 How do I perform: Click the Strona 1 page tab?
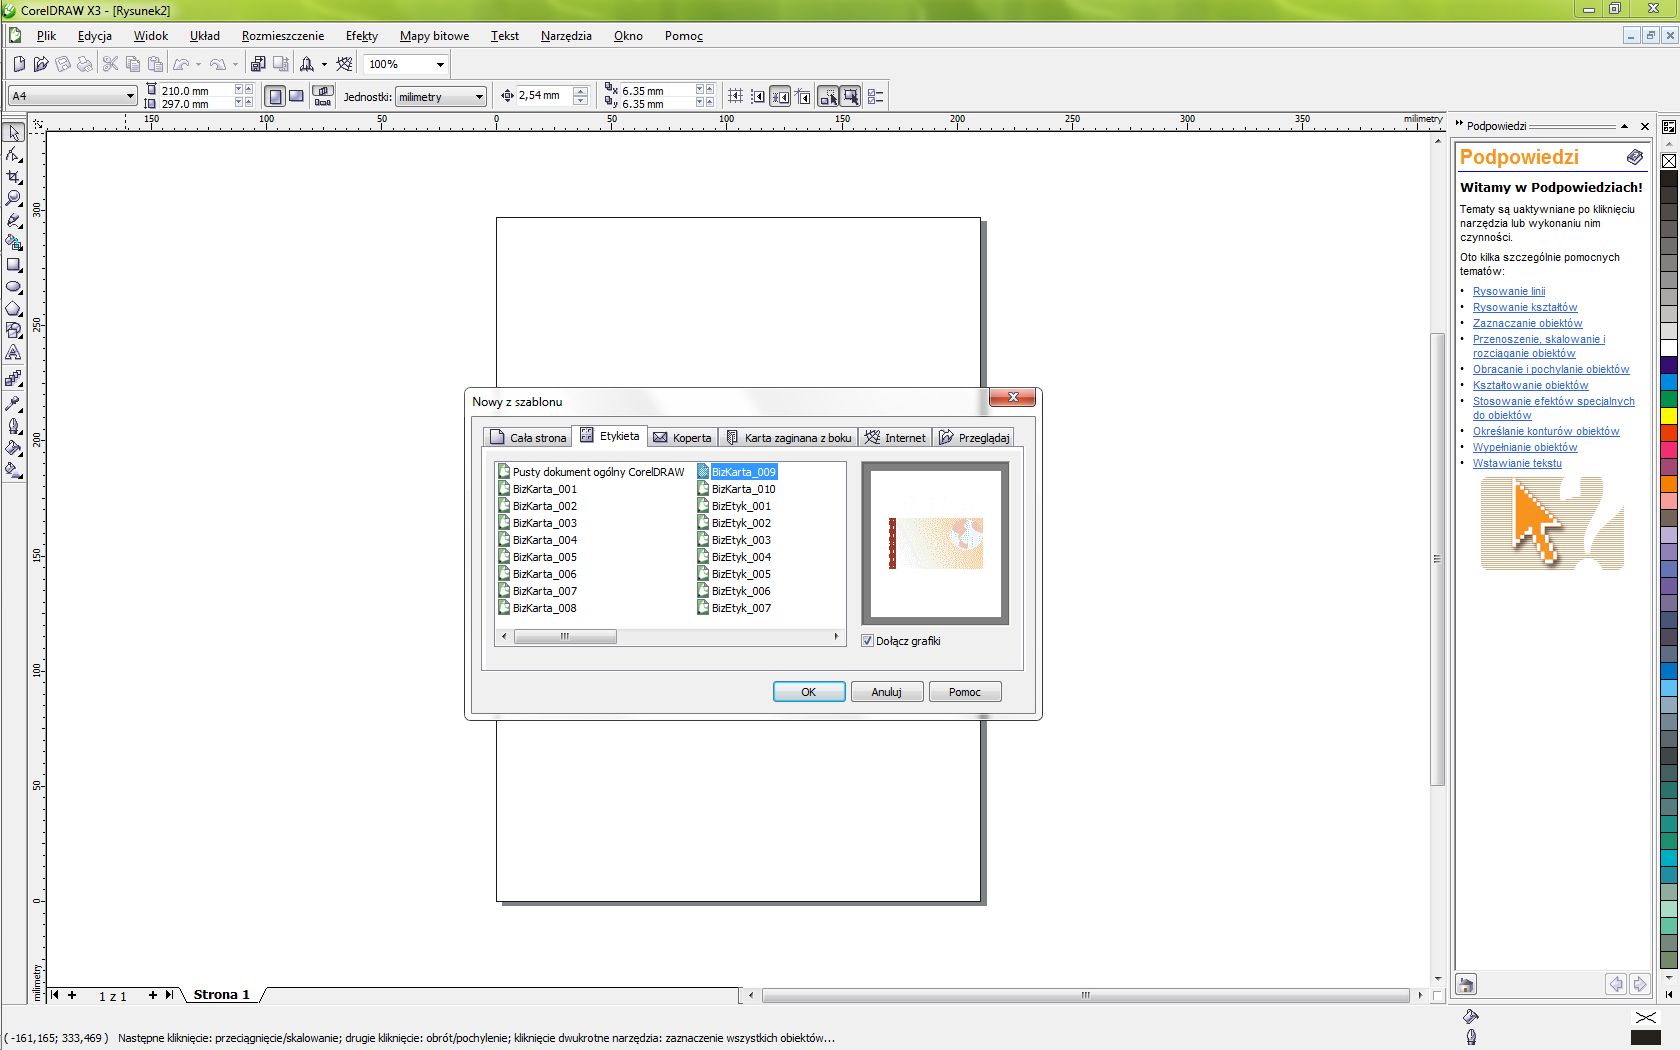(x=222, y=994)
